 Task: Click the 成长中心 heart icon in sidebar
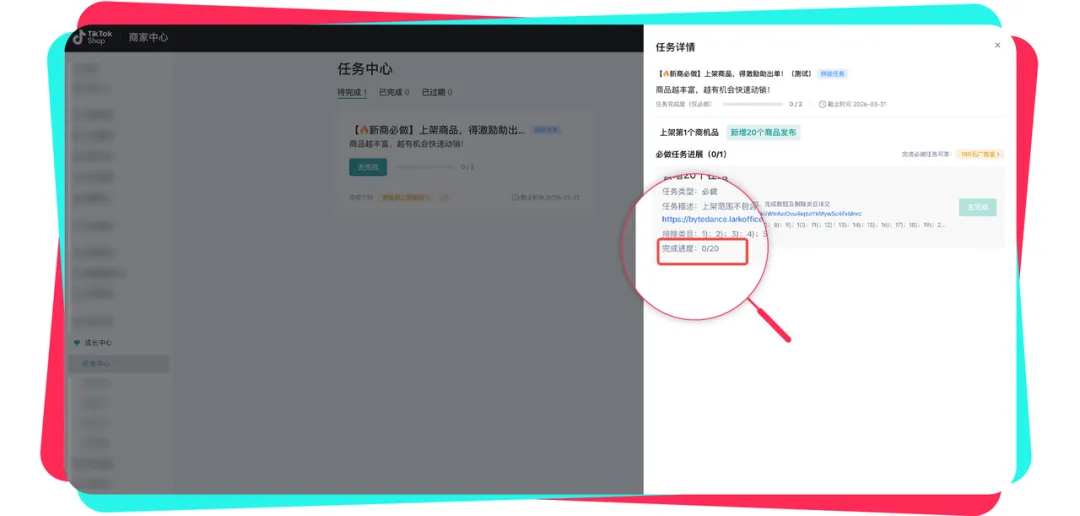[x=77, y=342]
